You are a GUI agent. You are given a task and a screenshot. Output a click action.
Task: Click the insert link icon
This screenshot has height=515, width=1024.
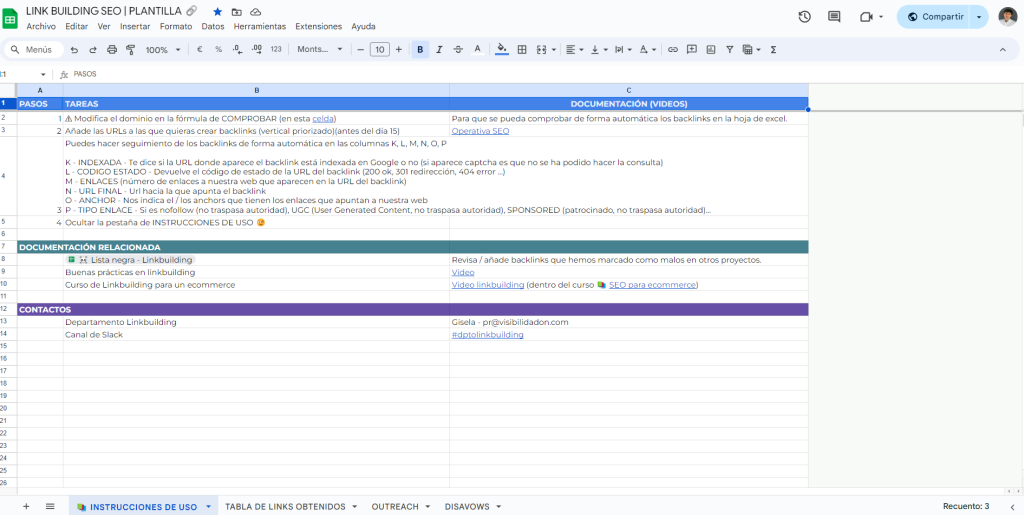pos(673,49)
